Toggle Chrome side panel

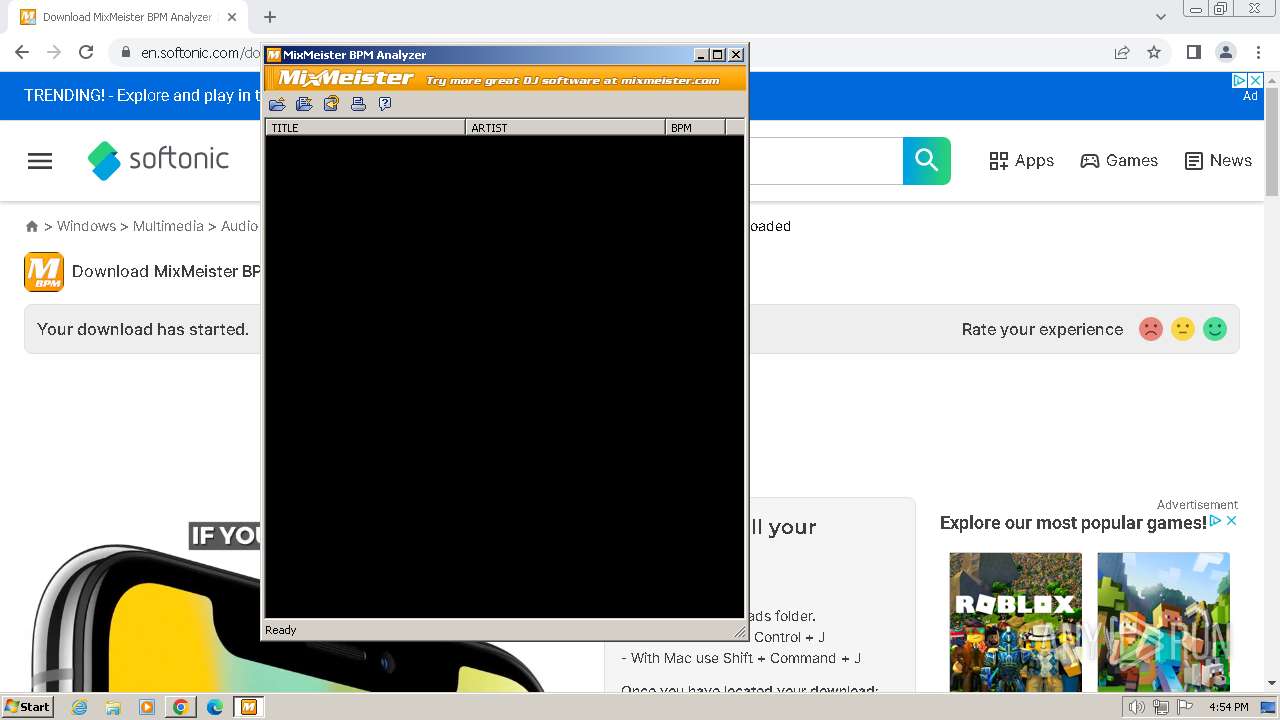tap(1193, 52)
